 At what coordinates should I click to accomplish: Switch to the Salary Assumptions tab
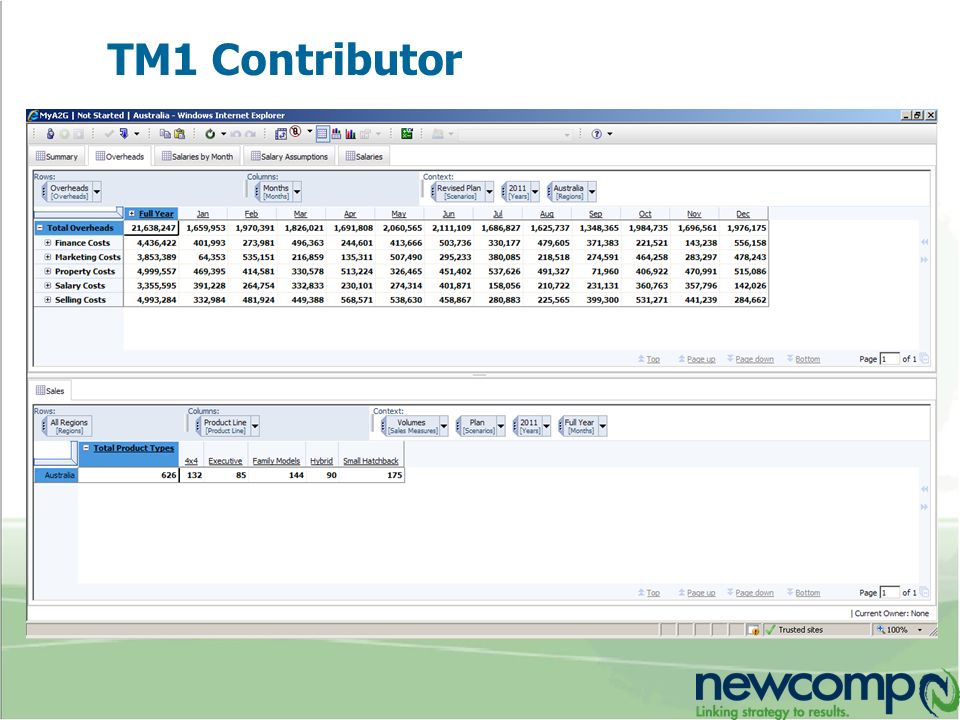tap(290, 157)
